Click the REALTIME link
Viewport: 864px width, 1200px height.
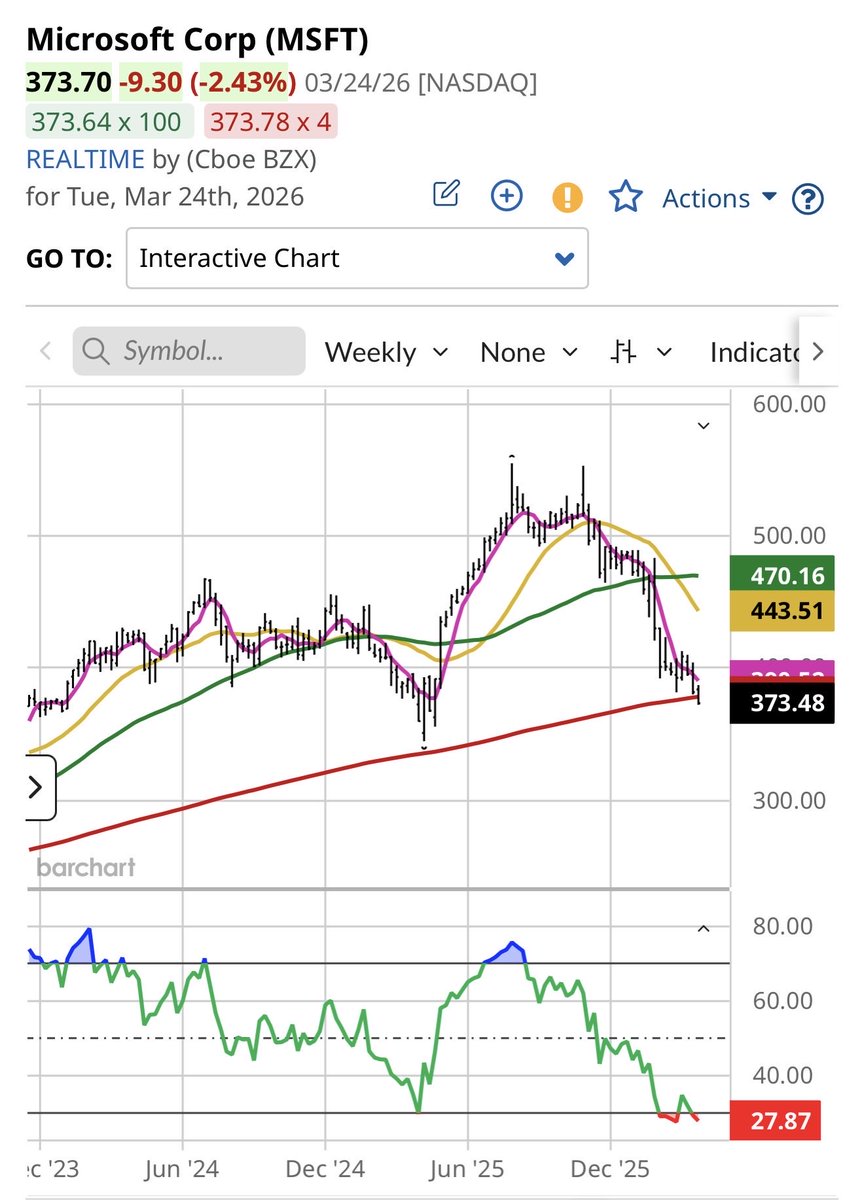[x=84, y=159]
